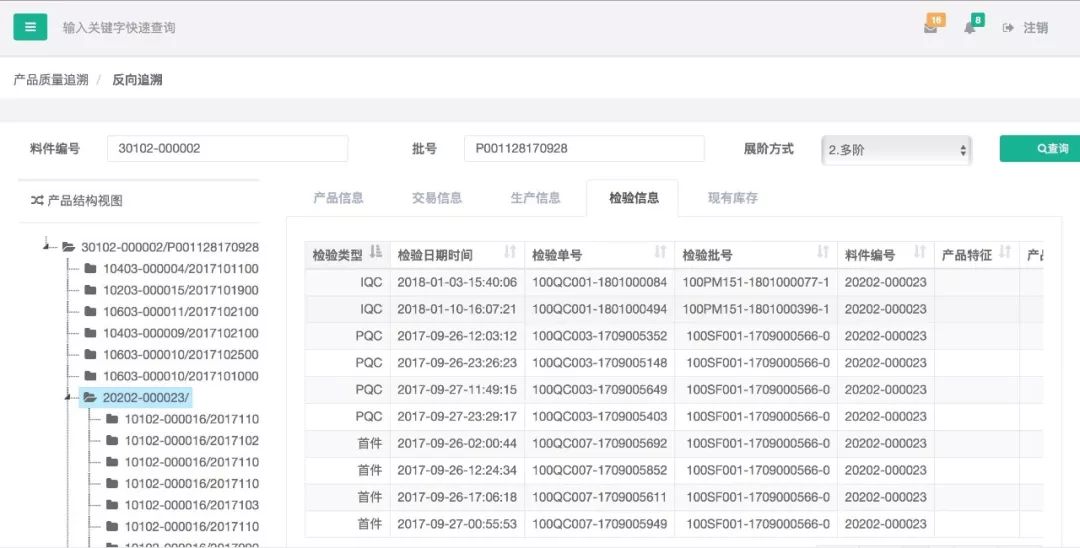1080x548 pixels.
Task: Sort by 检验单号 column sort icon
Action: pos(660,254)
